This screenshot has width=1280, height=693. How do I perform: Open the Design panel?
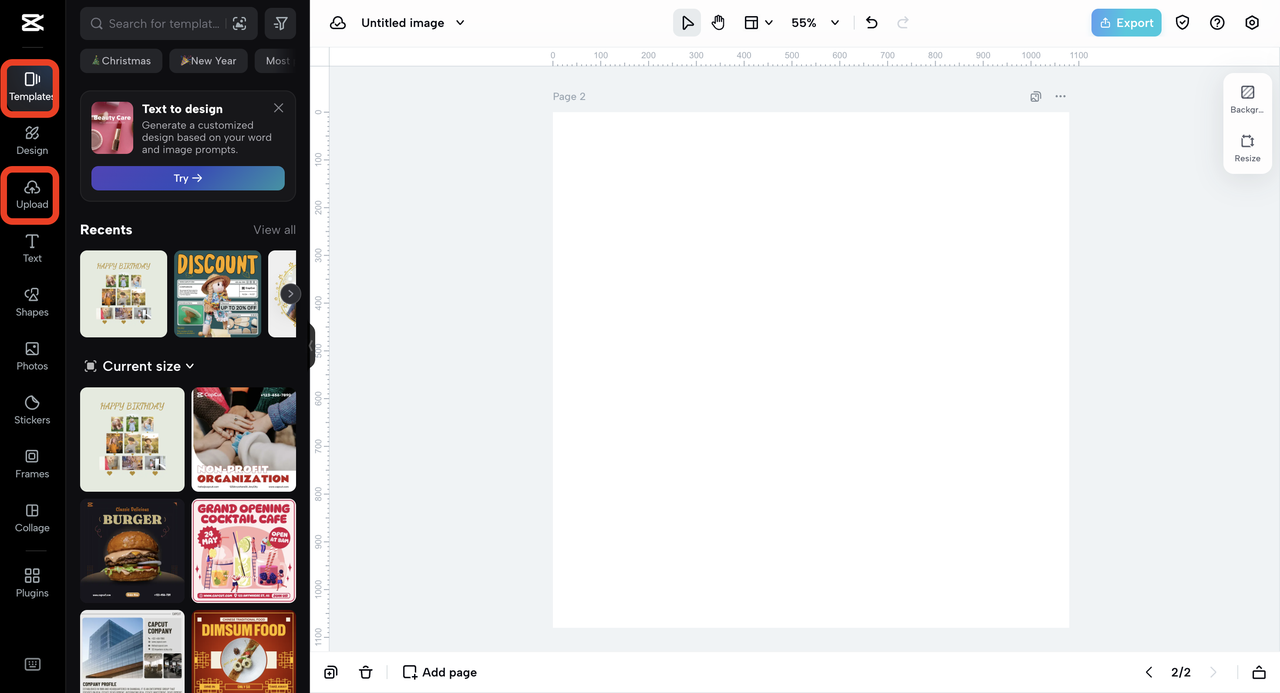point(32,140)
